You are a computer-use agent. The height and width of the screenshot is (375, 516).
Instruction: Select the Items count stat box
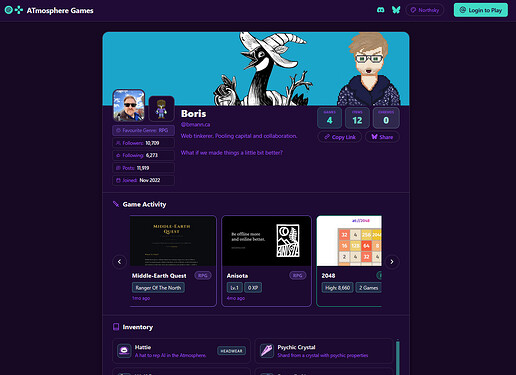click(357, 118)
